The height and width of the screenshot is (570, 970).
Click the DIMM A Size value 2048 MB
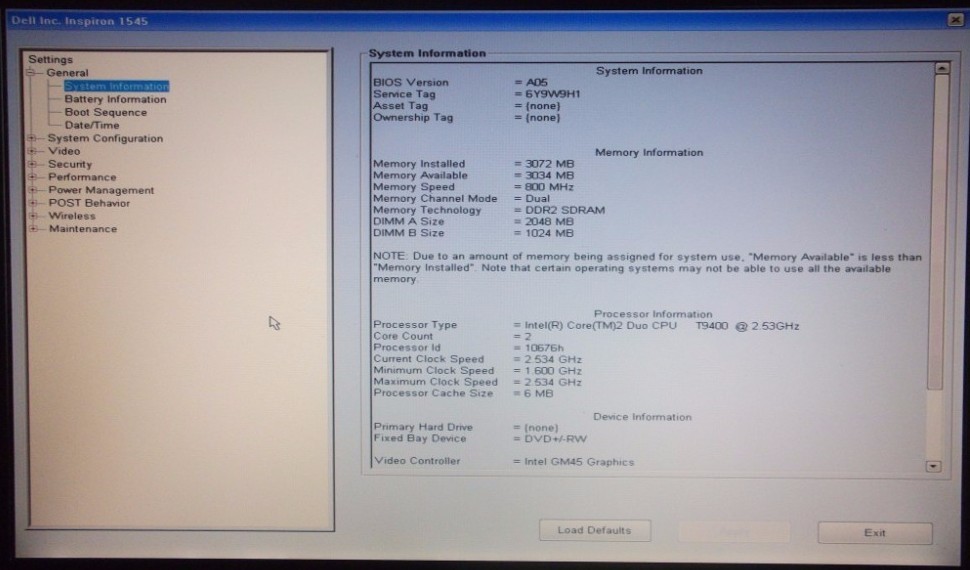tap(549, 222)
